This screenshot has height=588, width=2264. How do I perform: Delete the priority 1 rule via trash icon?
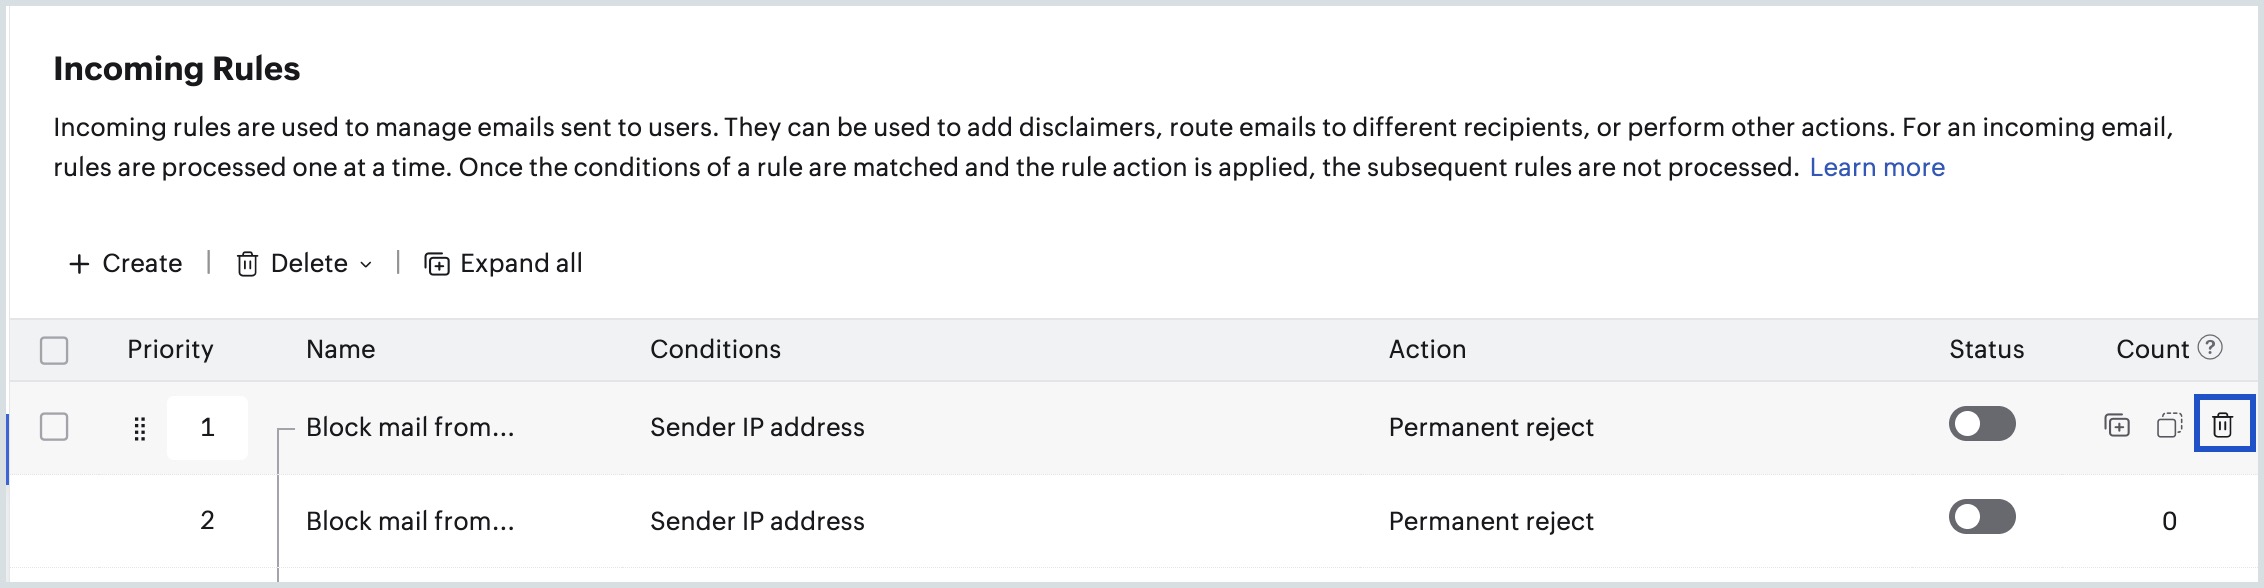pyautogui.click(x=2222, y=425)
